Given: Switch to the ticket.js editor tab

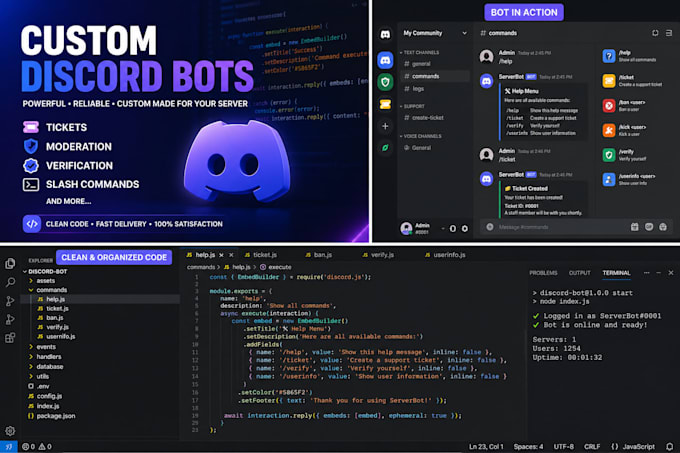Looking at the screenshot, I should 260,255.
